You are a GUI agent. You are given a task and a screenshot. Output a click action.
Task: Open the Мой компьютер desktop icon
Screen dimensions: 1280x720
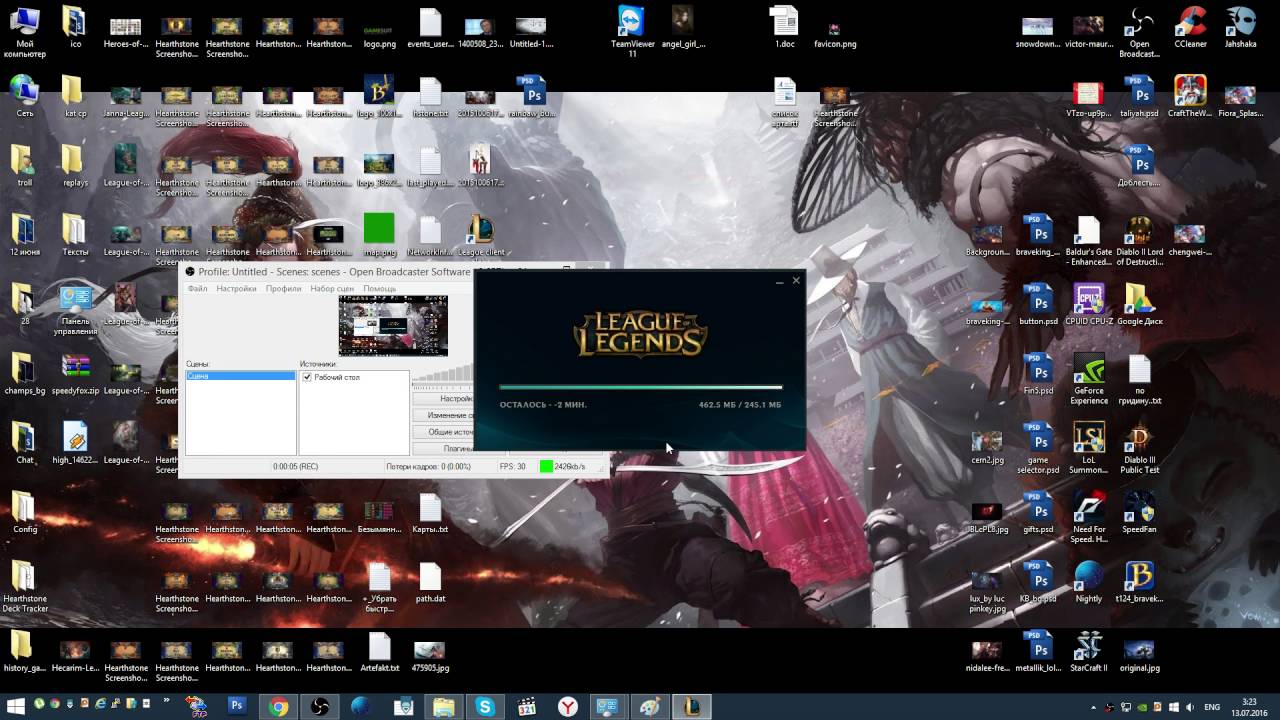pyautogui.click(x=24, y=30)
